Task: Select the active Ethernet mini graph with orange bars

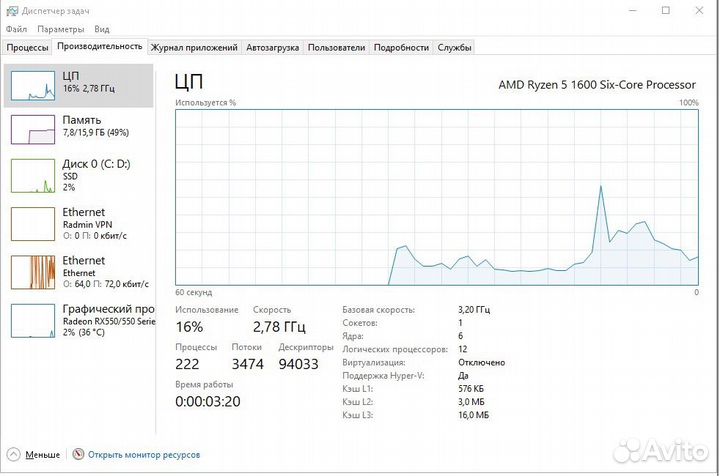Action: pos(33,272)
